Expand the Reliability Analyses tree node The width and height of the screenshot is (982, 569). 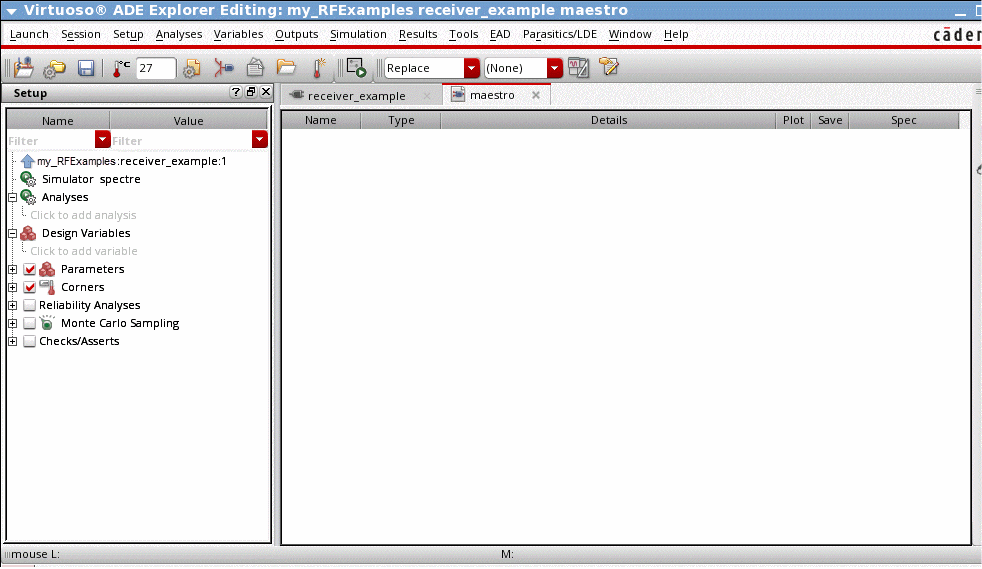point(12,306)
